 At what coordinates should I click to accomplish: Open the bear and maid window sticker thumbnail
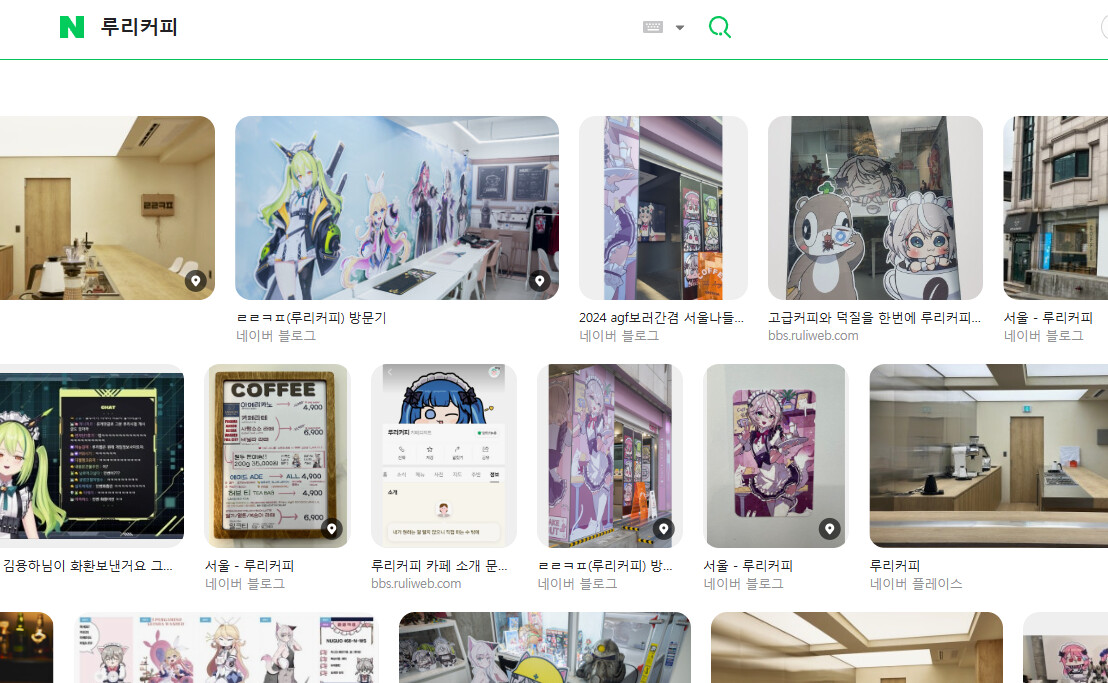coord(876,208)
